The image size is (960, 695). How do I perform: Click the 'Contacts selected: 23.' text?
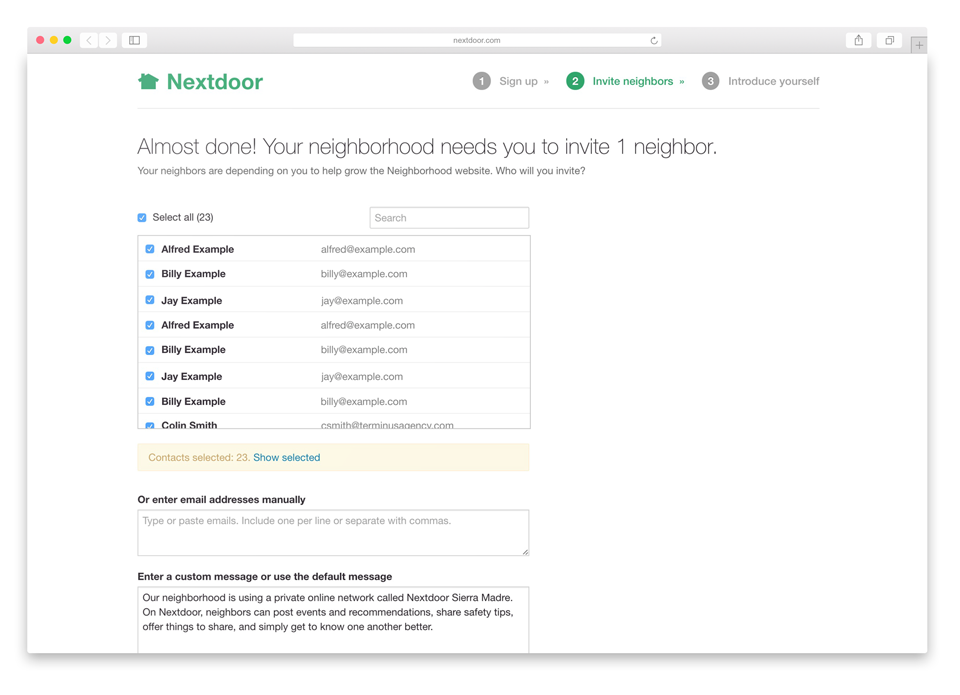(199, 457)
